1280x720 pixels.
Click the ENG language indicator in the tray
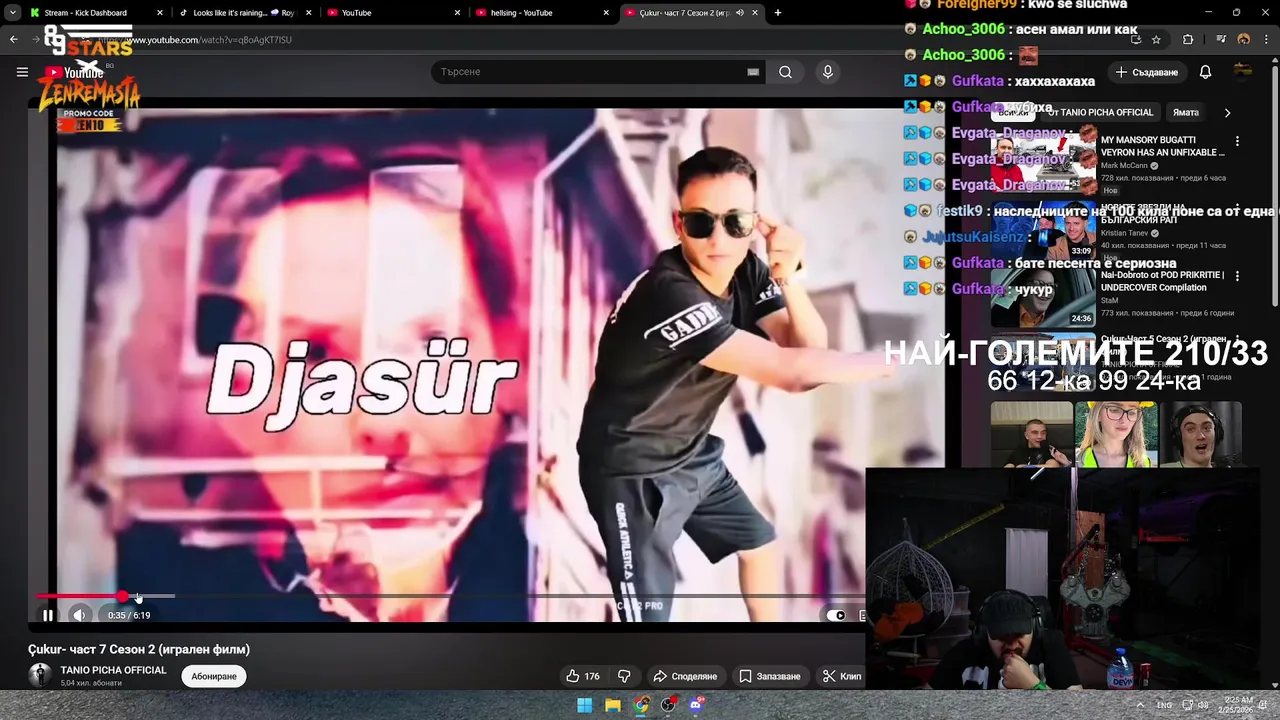coord(1164,705)
